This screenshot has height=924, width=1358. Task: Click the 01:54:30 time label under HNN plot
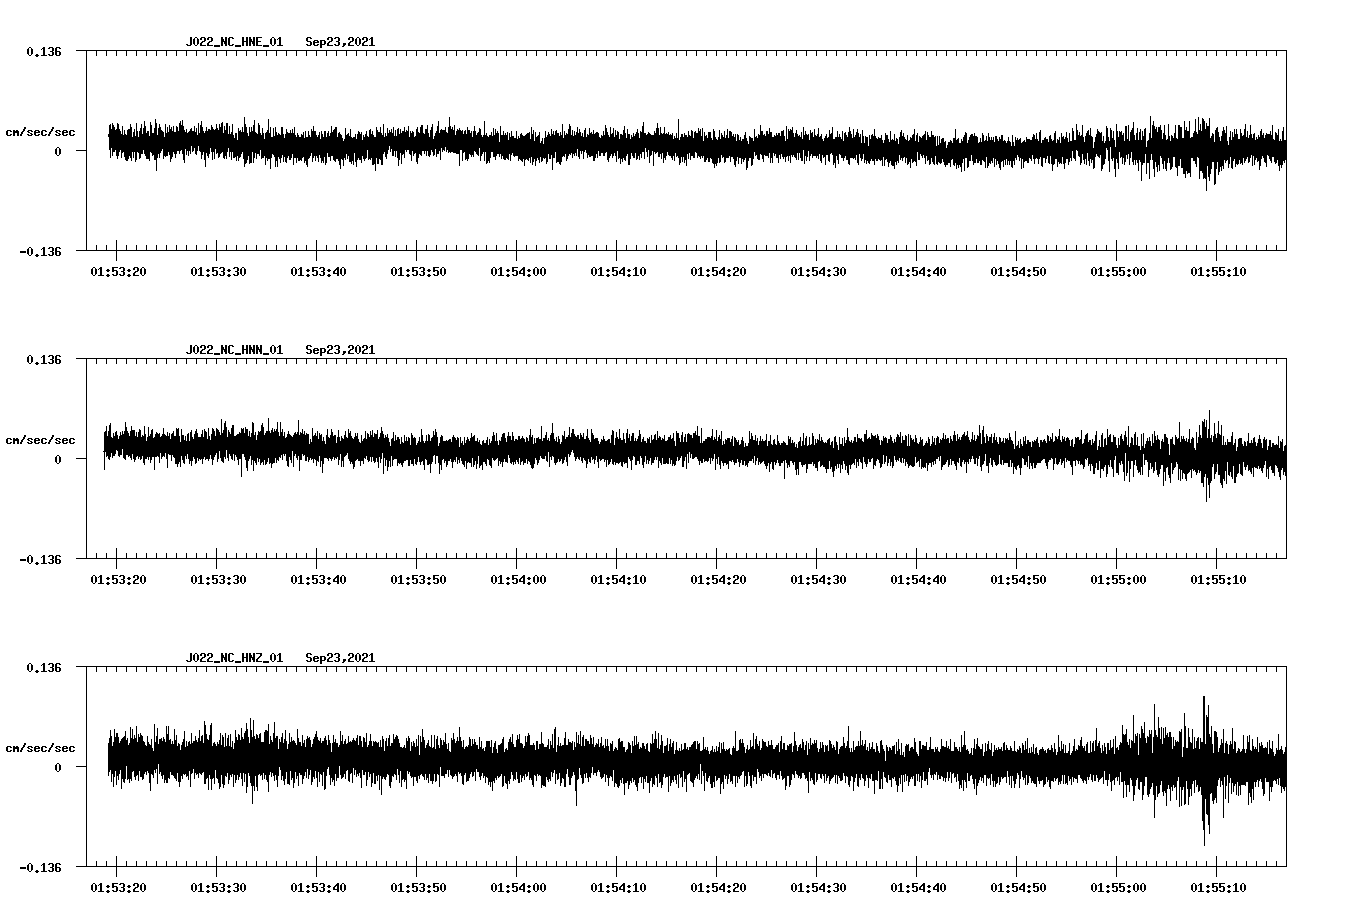[818, 580]
